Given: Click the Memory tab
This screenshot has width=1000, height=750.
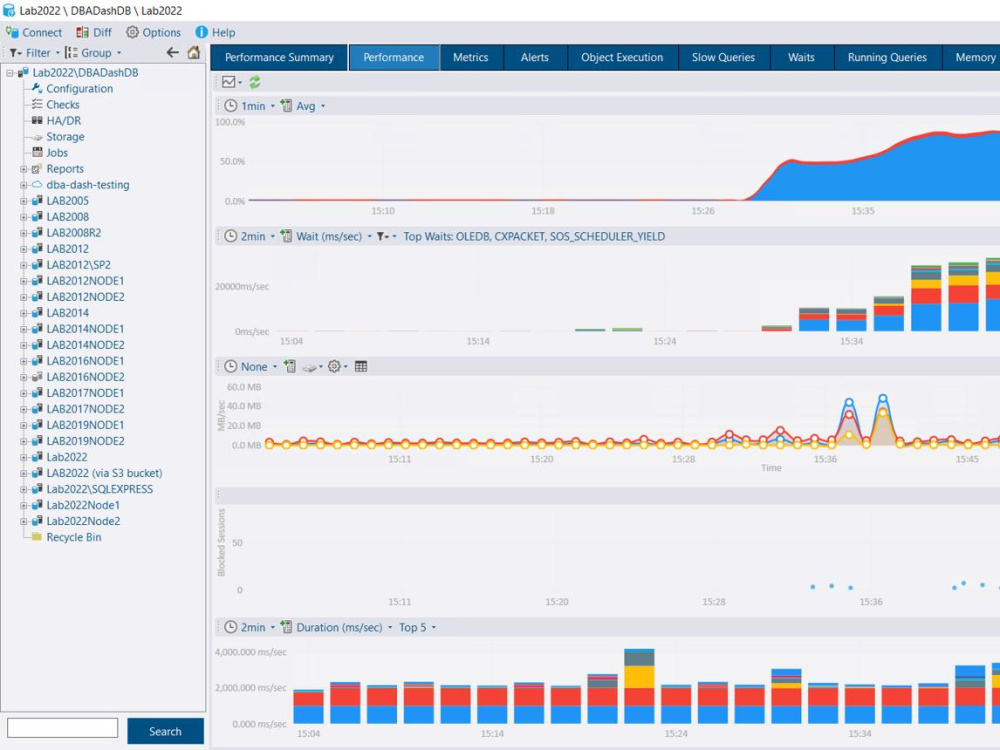Looking at the screenshot, I should click(x=974, y=57).
